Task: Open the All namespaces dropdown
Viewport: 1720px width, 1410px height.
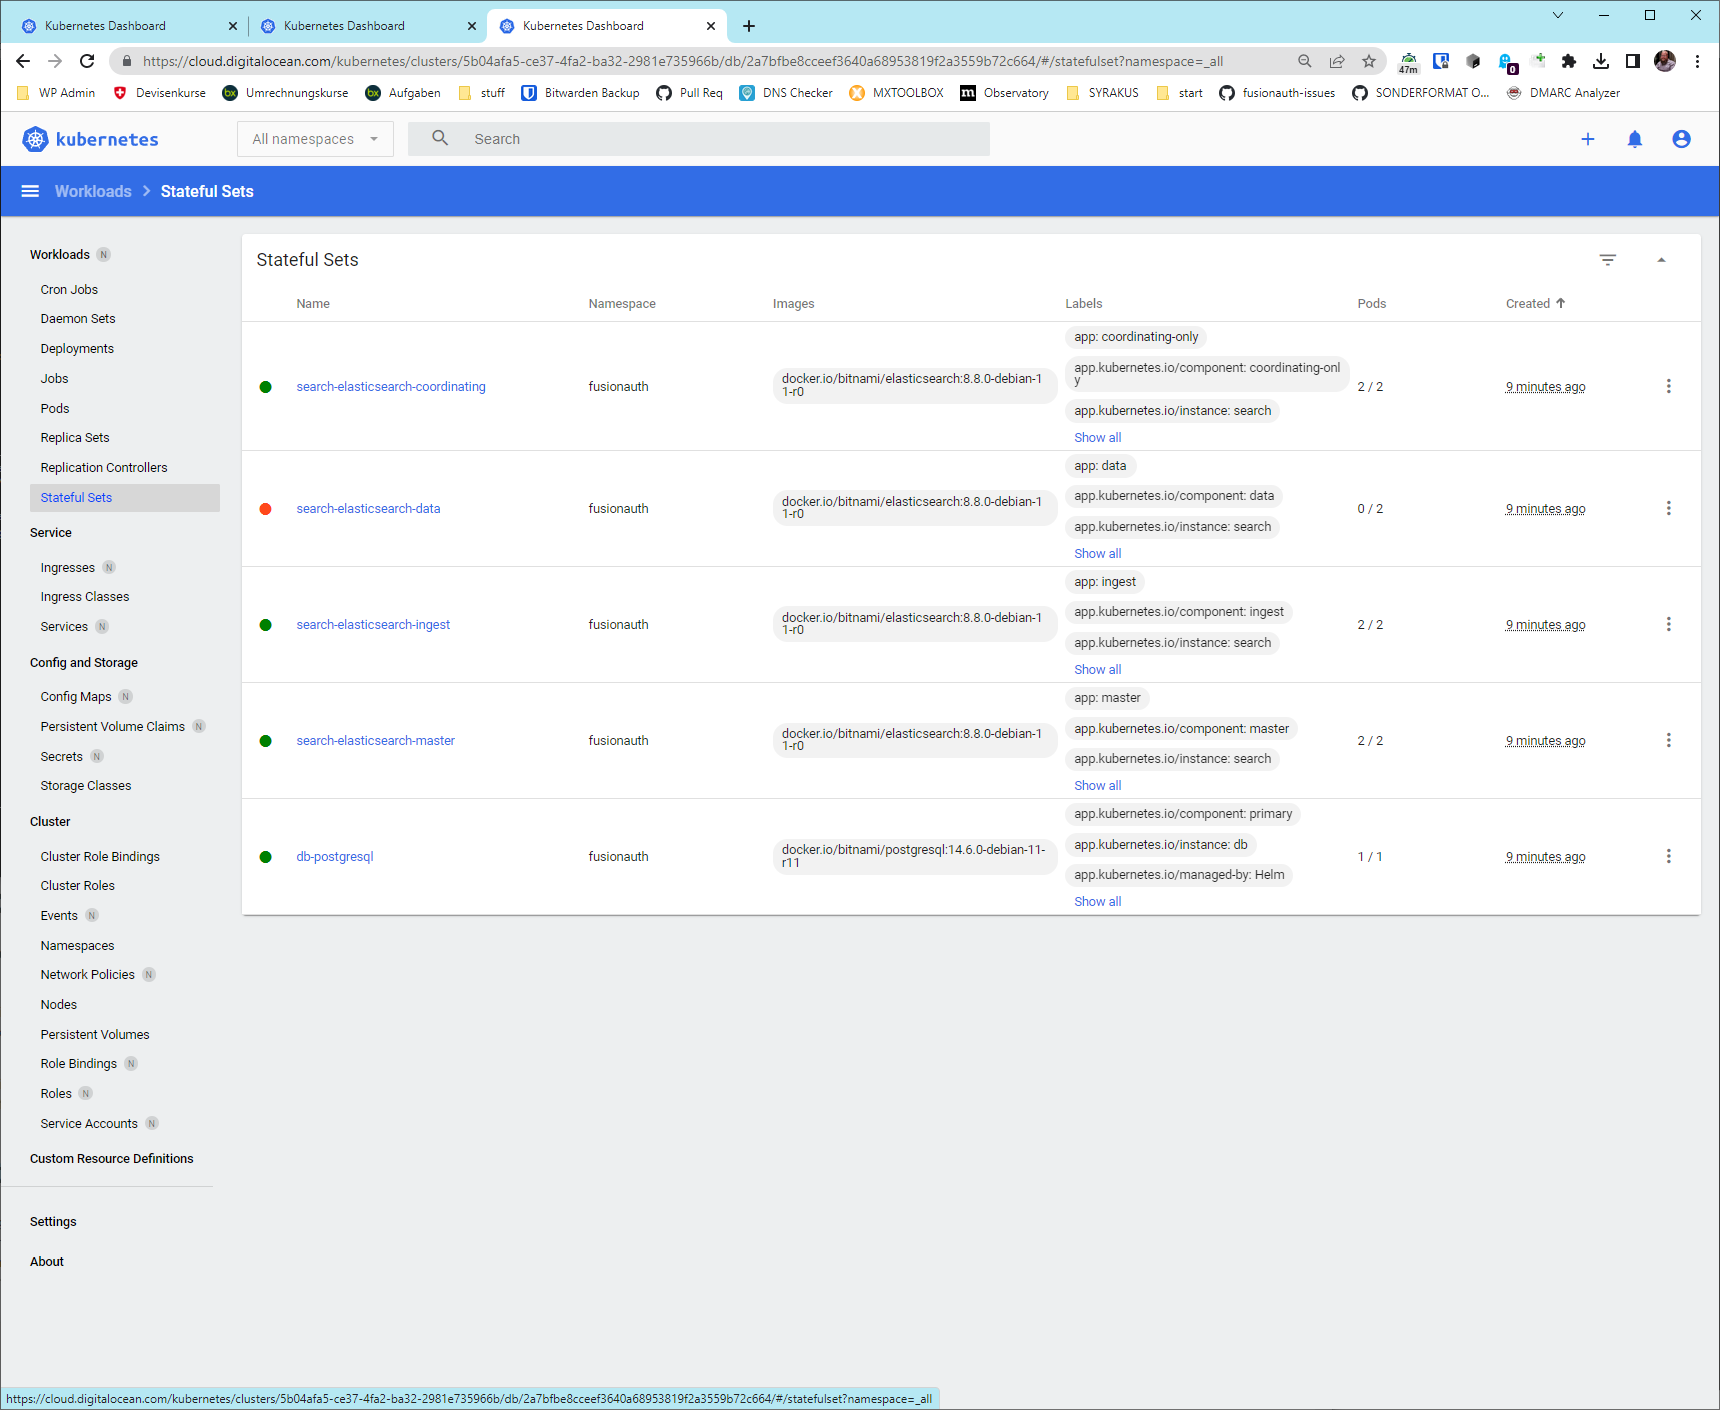Action: 314,139
